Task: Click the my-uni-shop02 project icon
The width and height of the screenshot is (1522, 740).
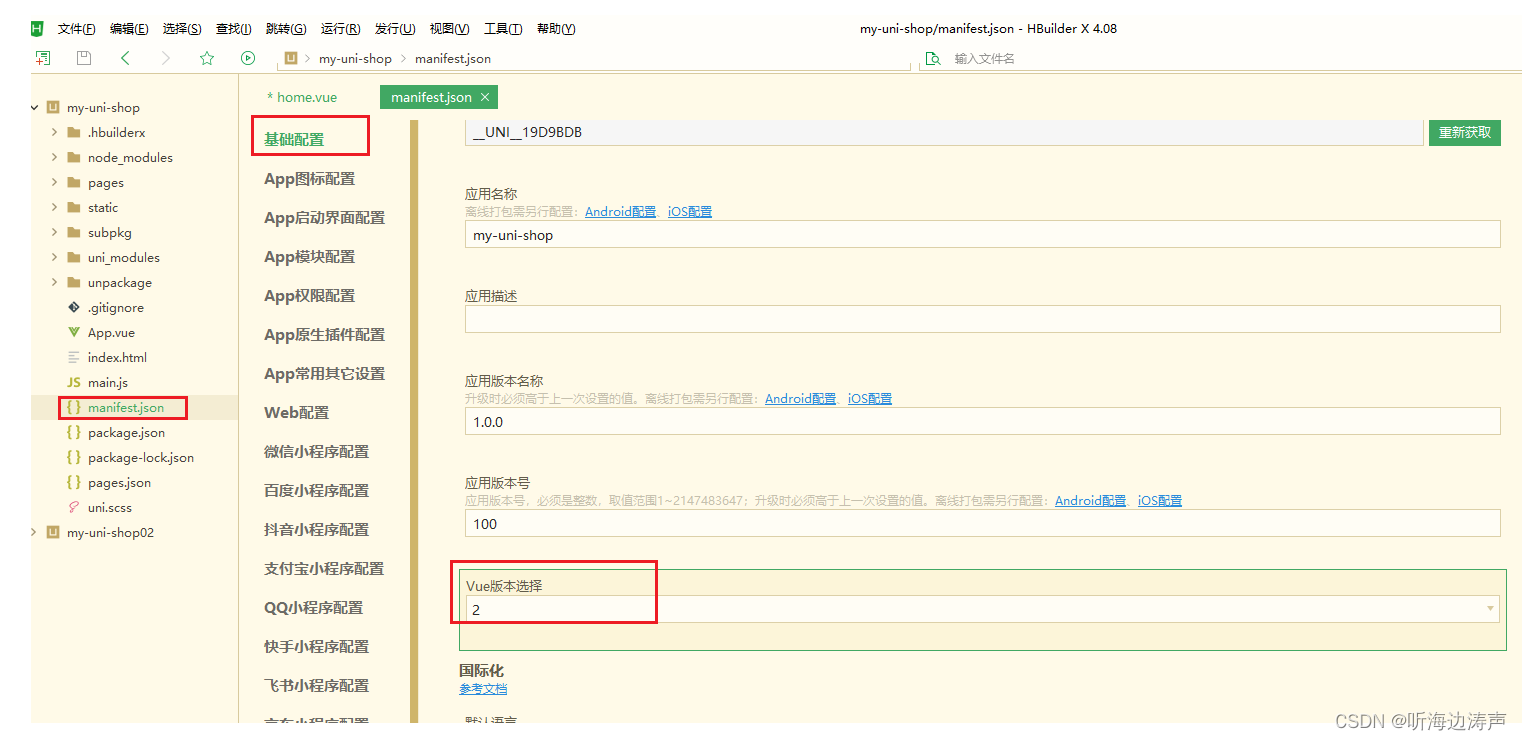Action: 53,532
